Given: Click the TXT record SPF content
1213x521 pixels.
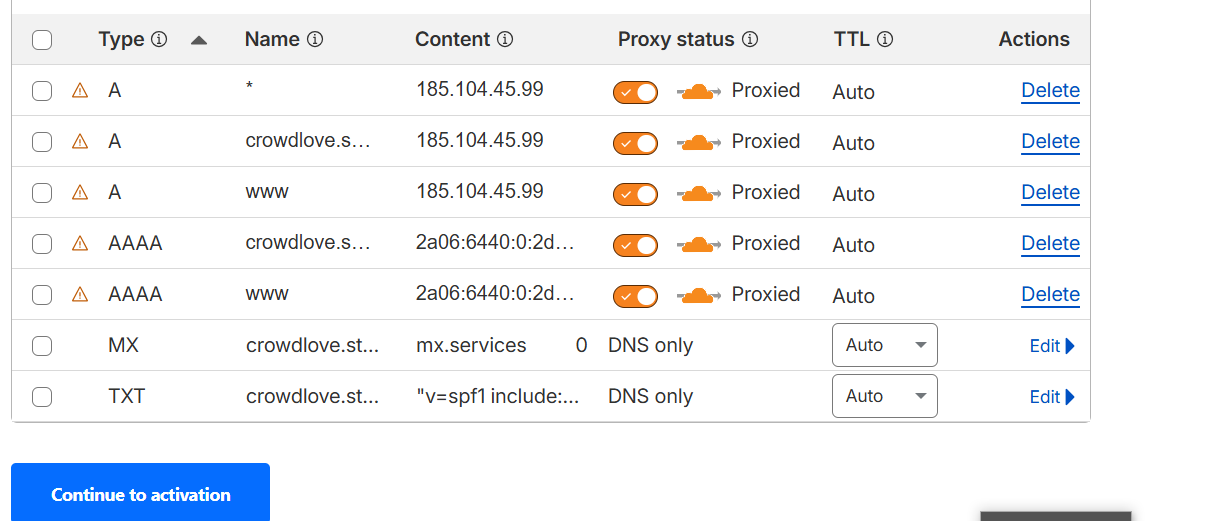Looking at the screenshot, I should pos(497,397).
